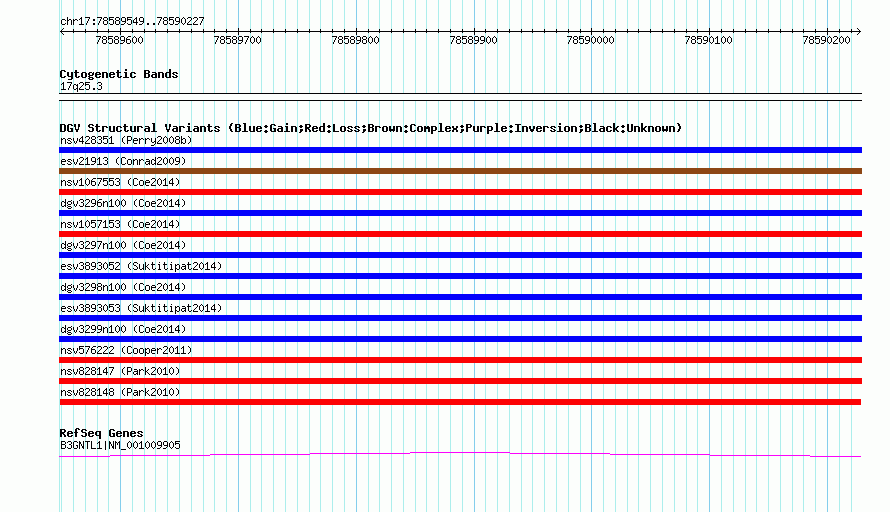Click the 78590100 ruler position label
The height and width of the screenshot is (512, 890).
click(x=708, y=40)
